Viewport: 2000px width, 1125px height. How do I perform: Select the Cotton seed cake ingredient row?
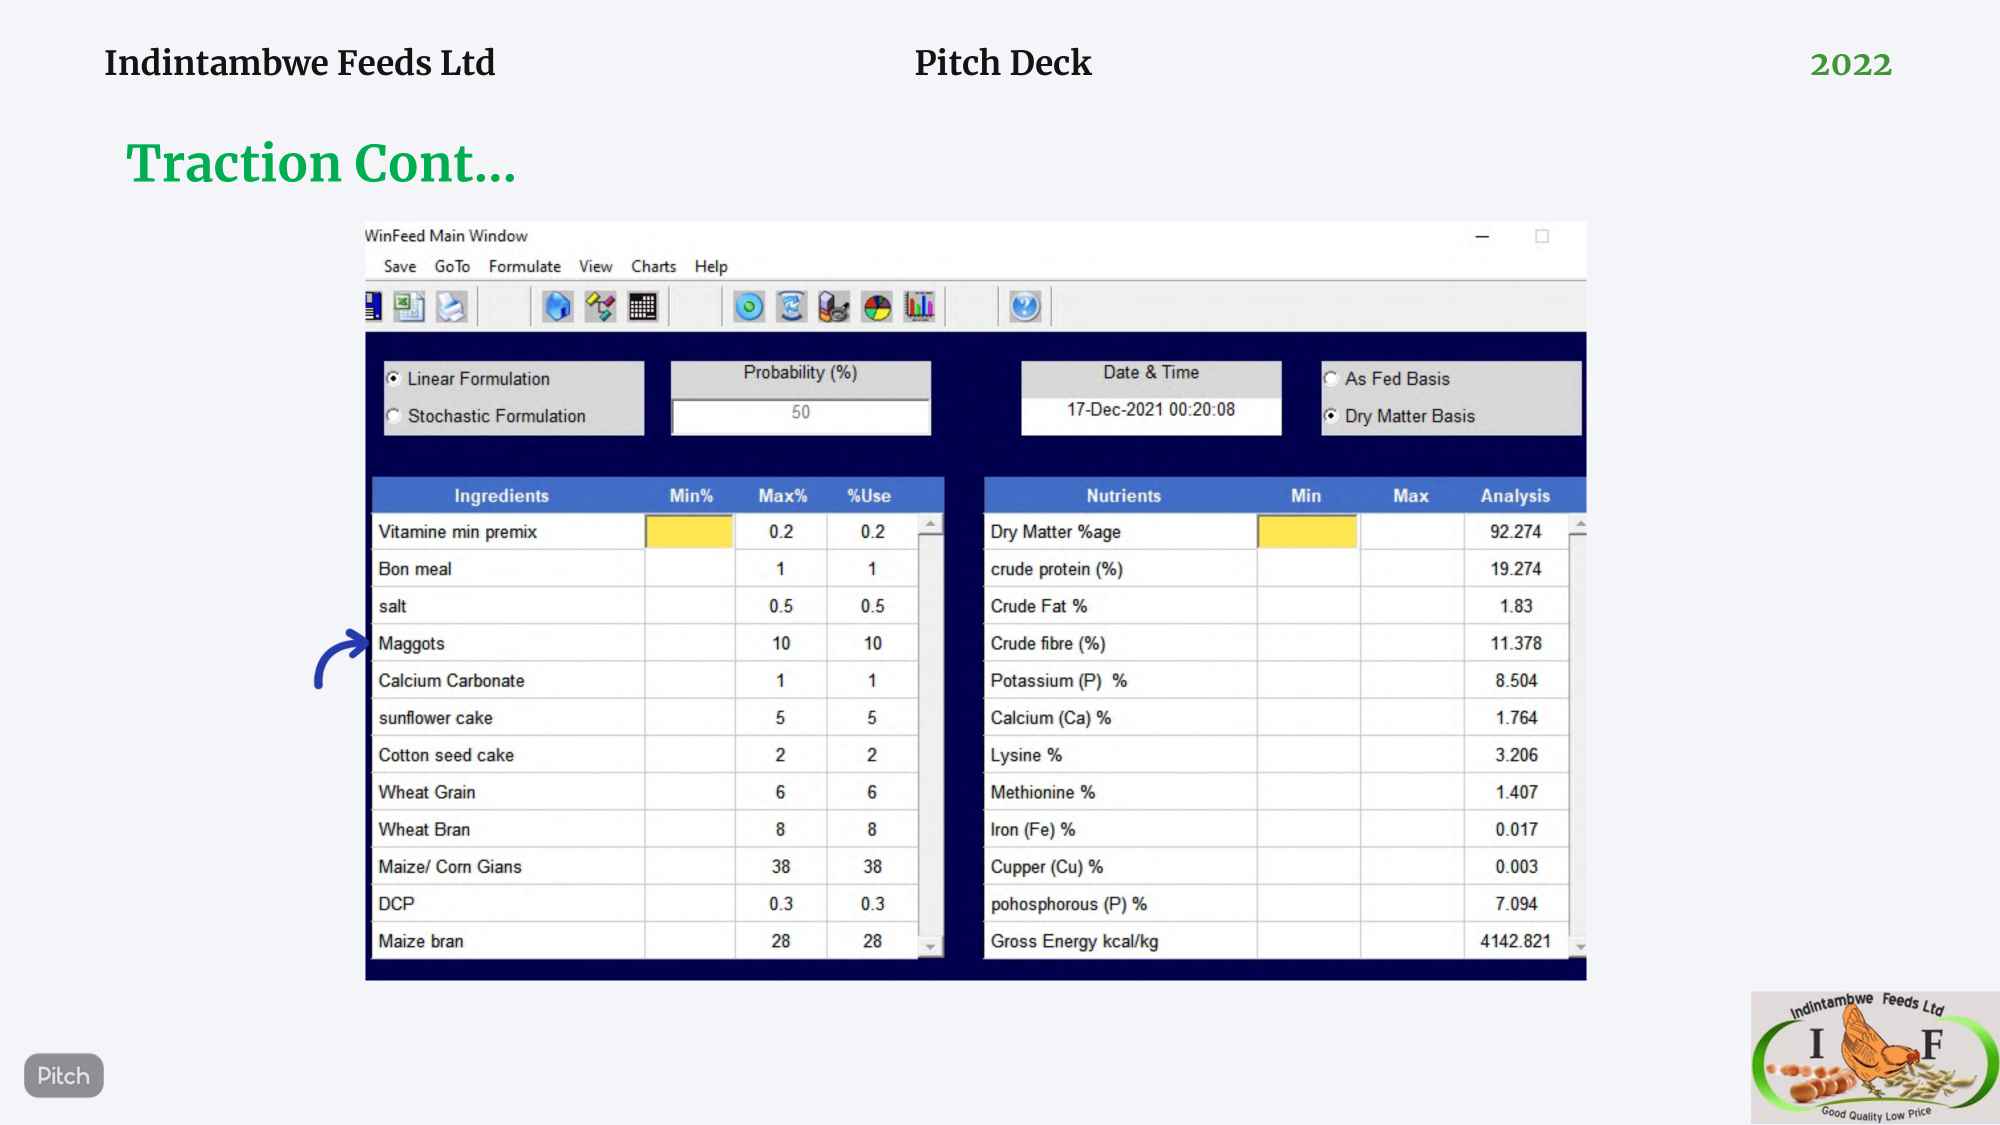(x=645, y=755)
